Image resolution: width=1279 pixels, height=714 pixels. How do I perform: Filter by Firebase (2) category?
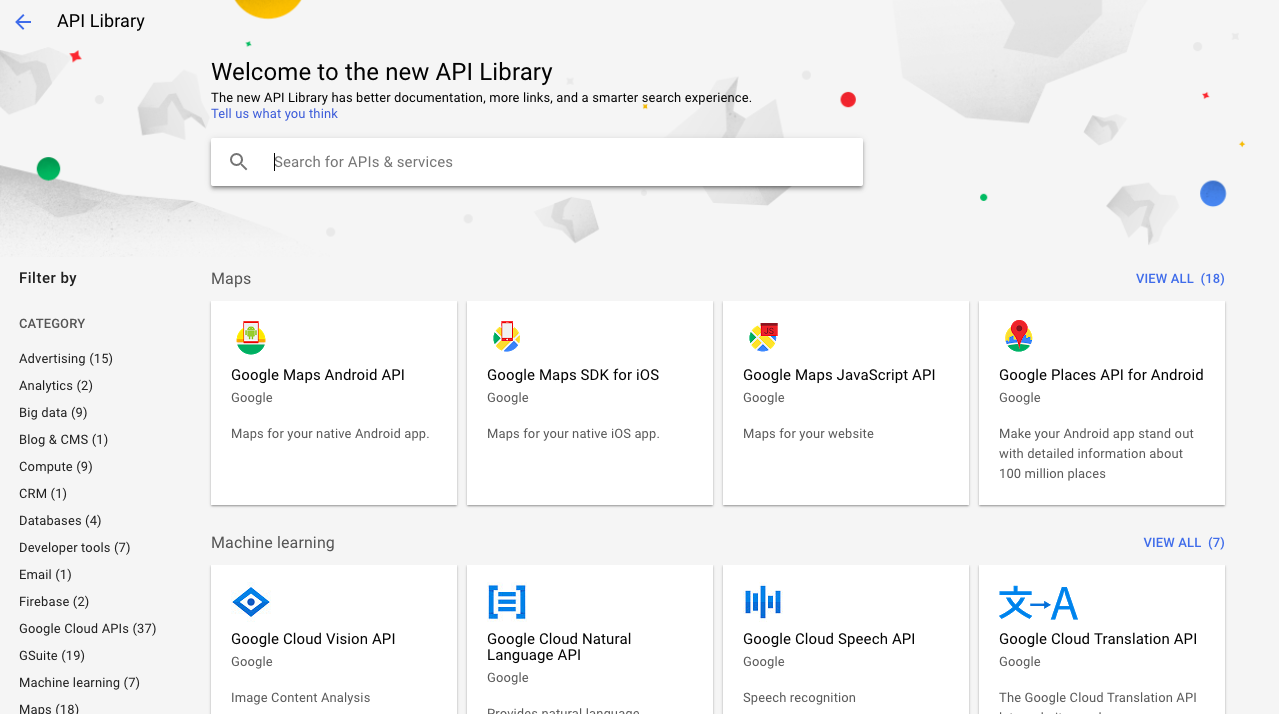54,602
